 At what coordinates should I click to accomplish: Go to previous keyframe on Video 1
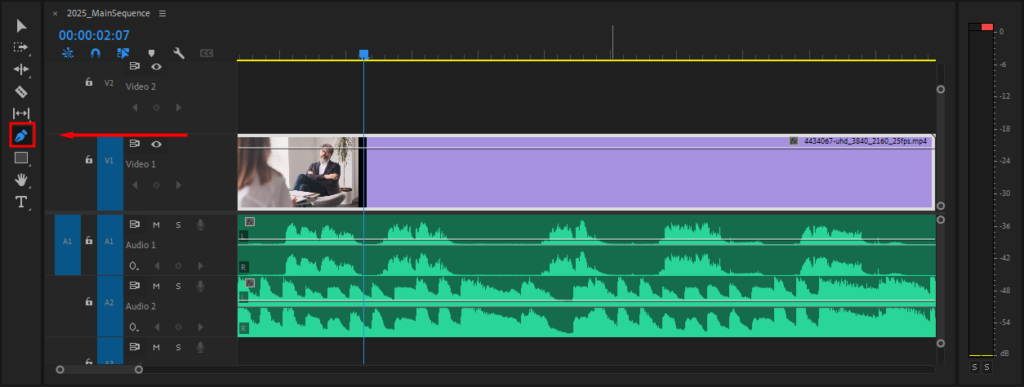pyautogui.click(x=135, y=185)
